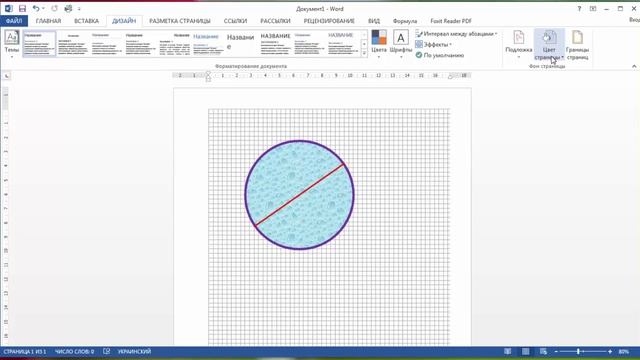Zoom out with the minus button
The height and width of the screenshot is (360, 640).
556,351
